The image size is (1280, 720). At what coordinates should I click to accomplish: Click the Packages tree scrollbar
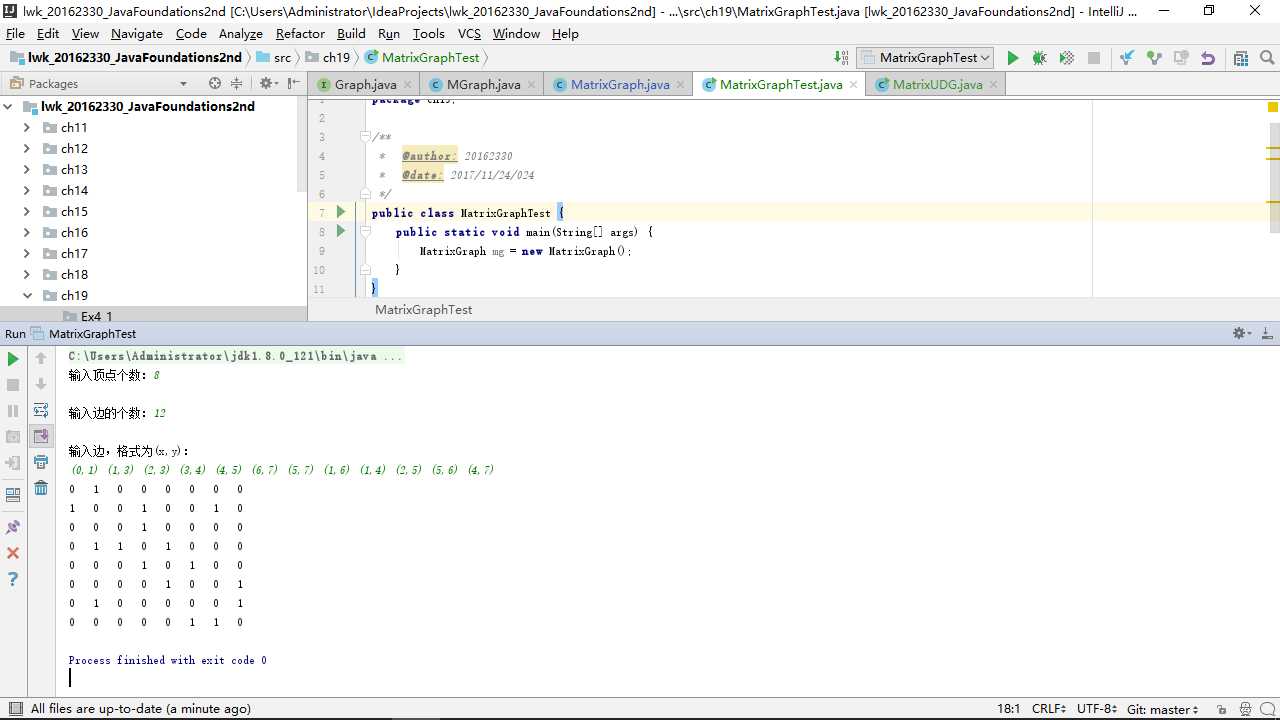coord(302,145)
